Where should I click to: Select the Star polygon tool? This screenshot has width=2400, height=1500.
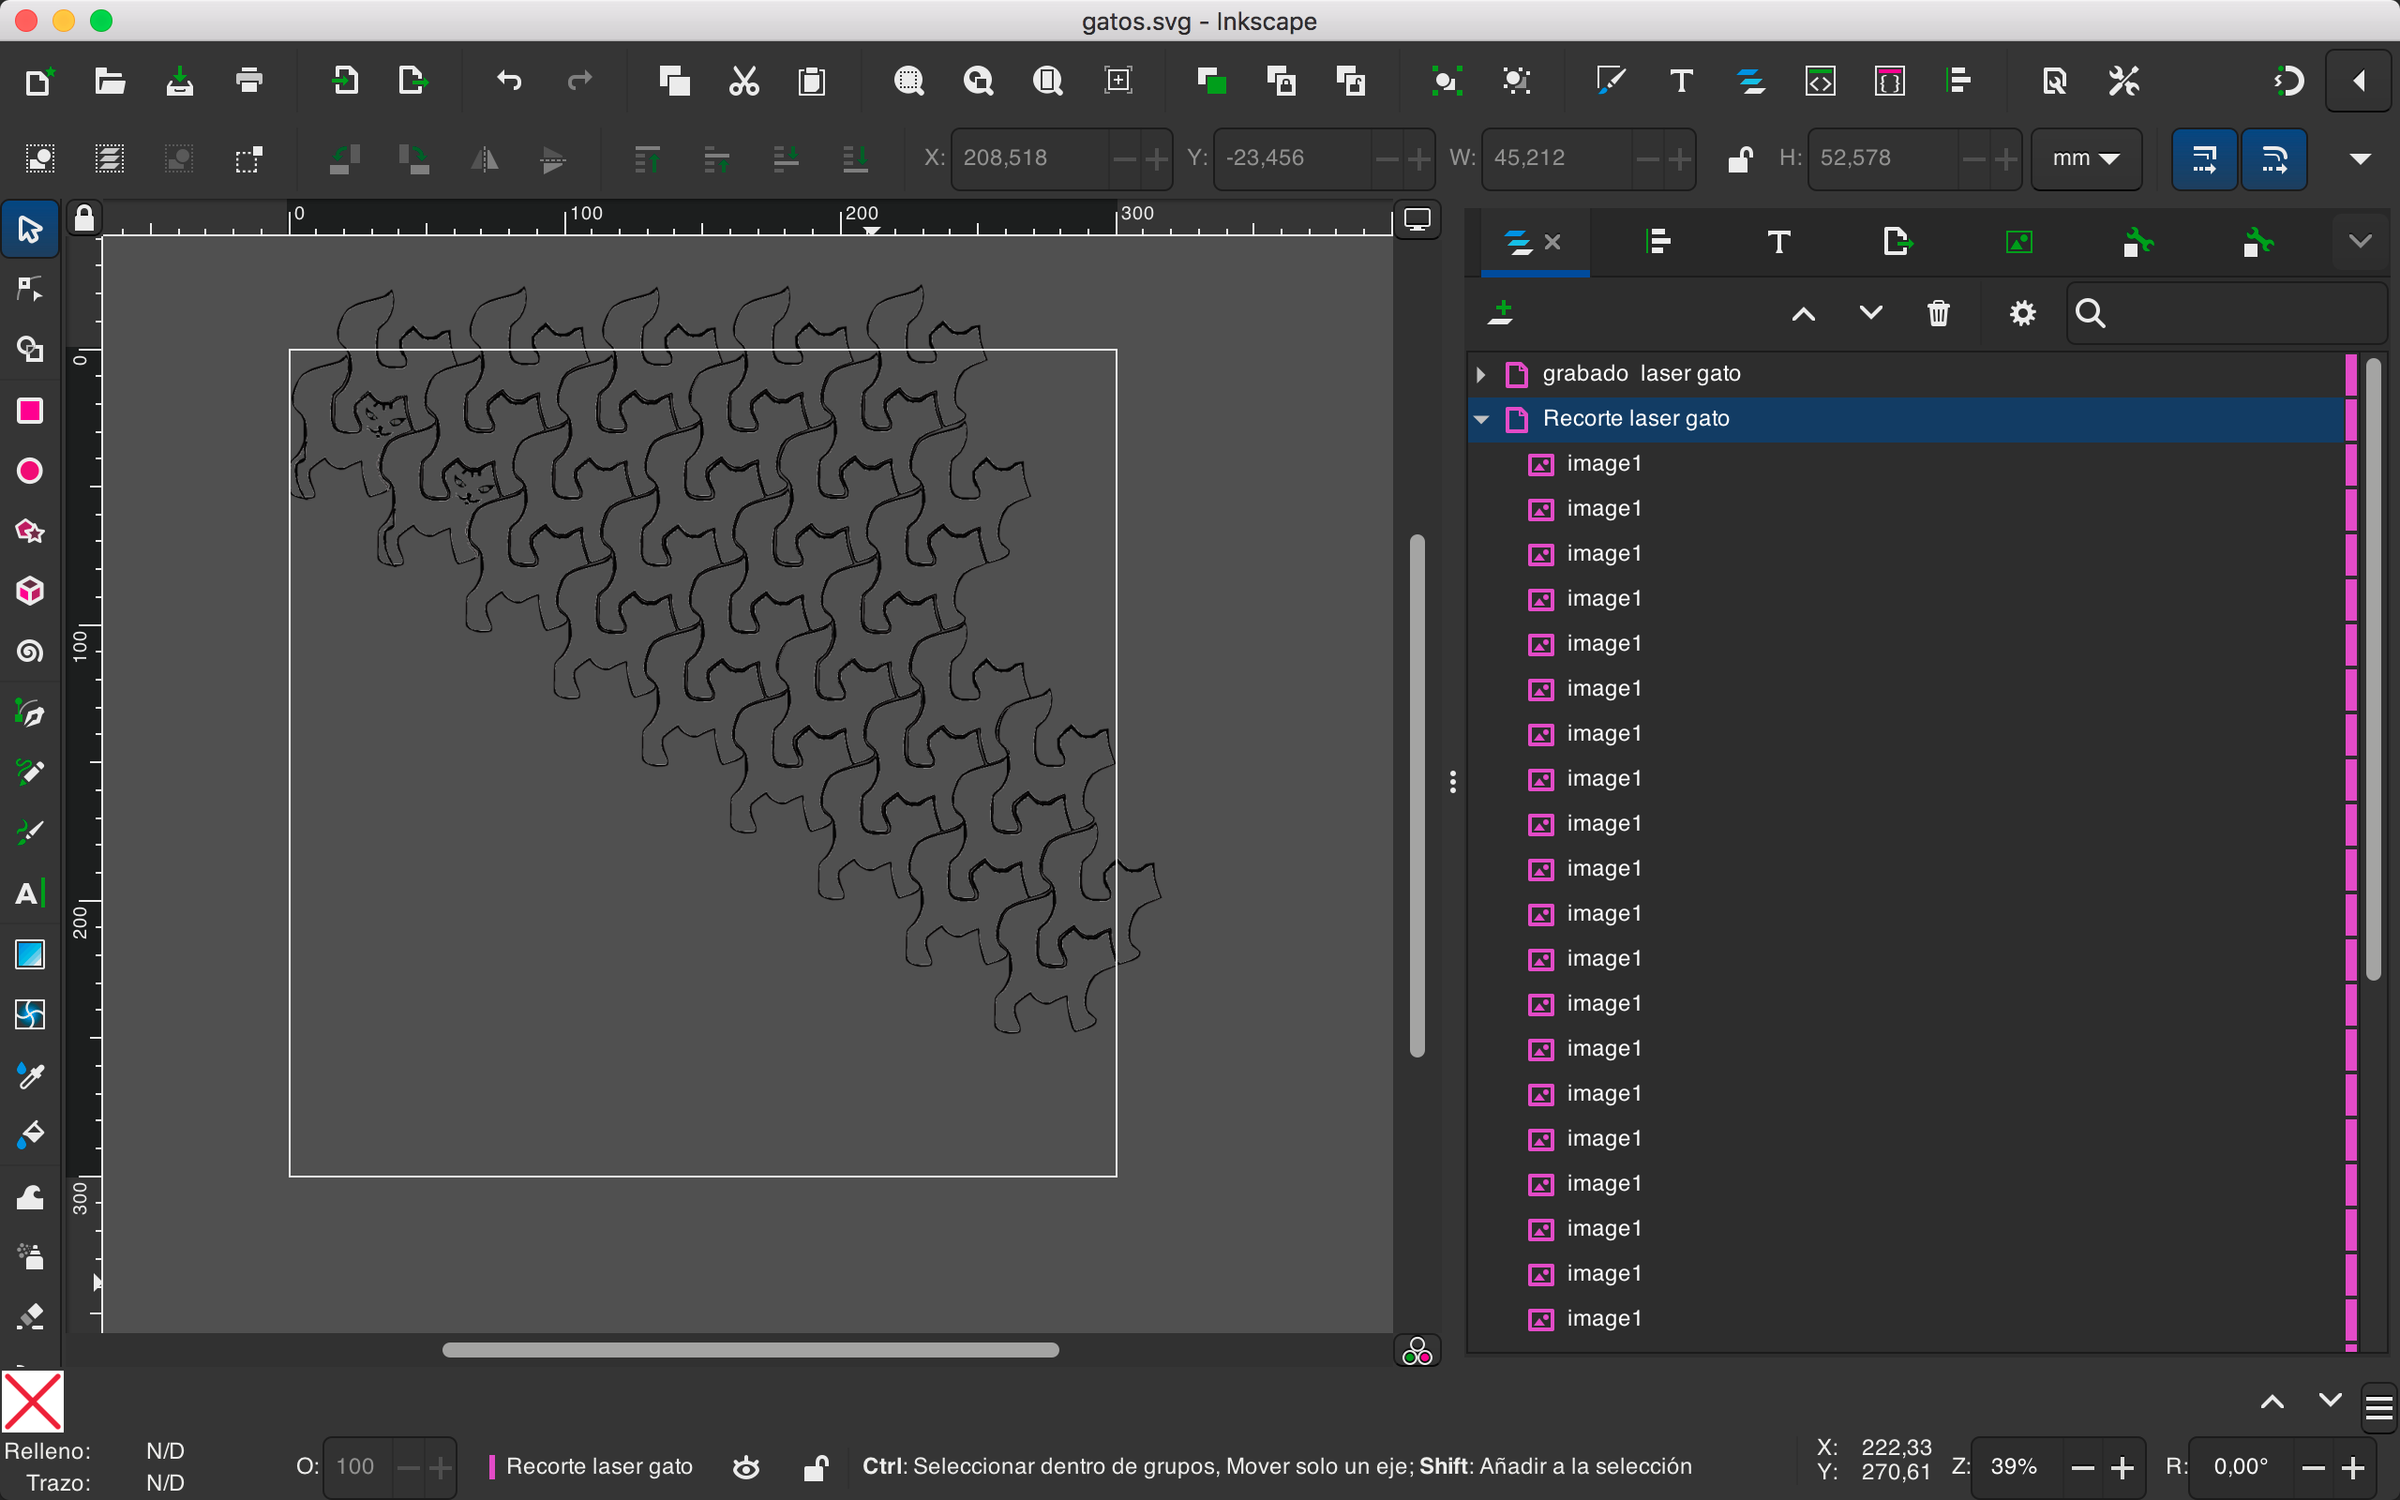(30, 530)
